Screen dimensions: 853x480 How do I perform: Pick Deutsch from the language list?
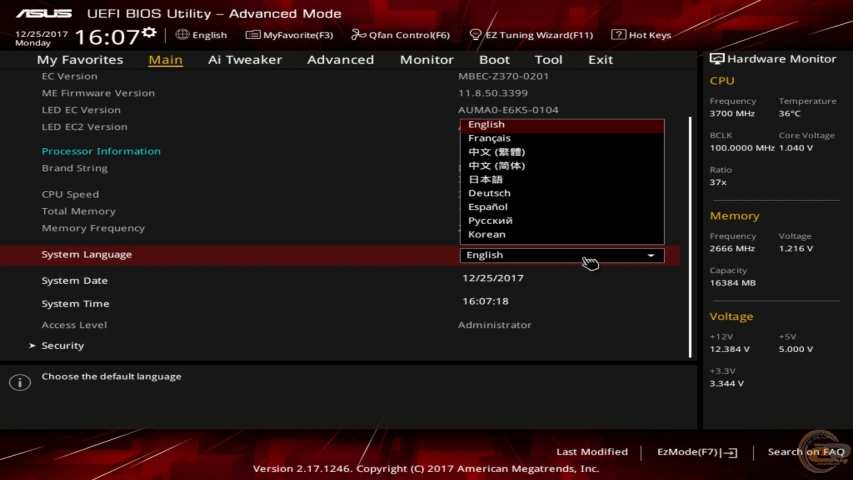(562, 193)
